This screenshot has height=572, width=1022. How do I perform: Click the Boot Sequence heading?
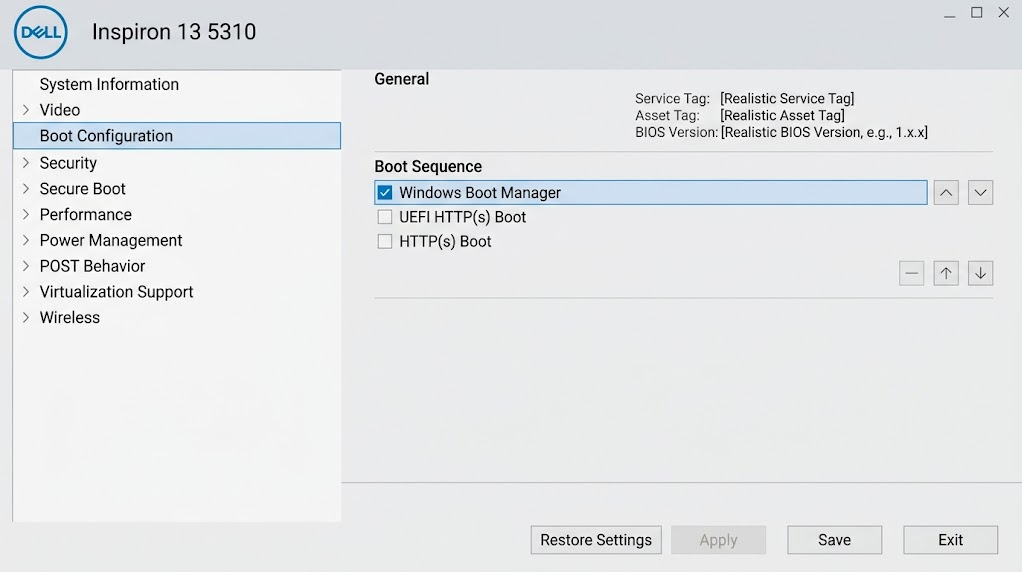click(x=428, y=167)
